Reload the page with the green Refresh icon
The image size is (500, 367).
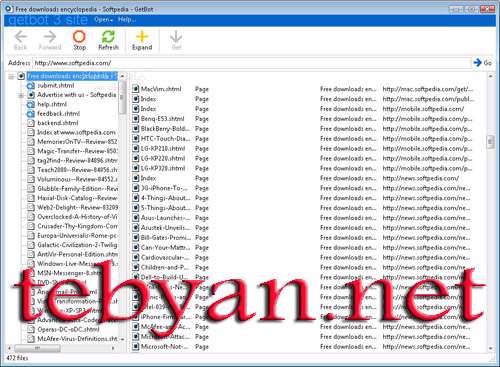108,37
